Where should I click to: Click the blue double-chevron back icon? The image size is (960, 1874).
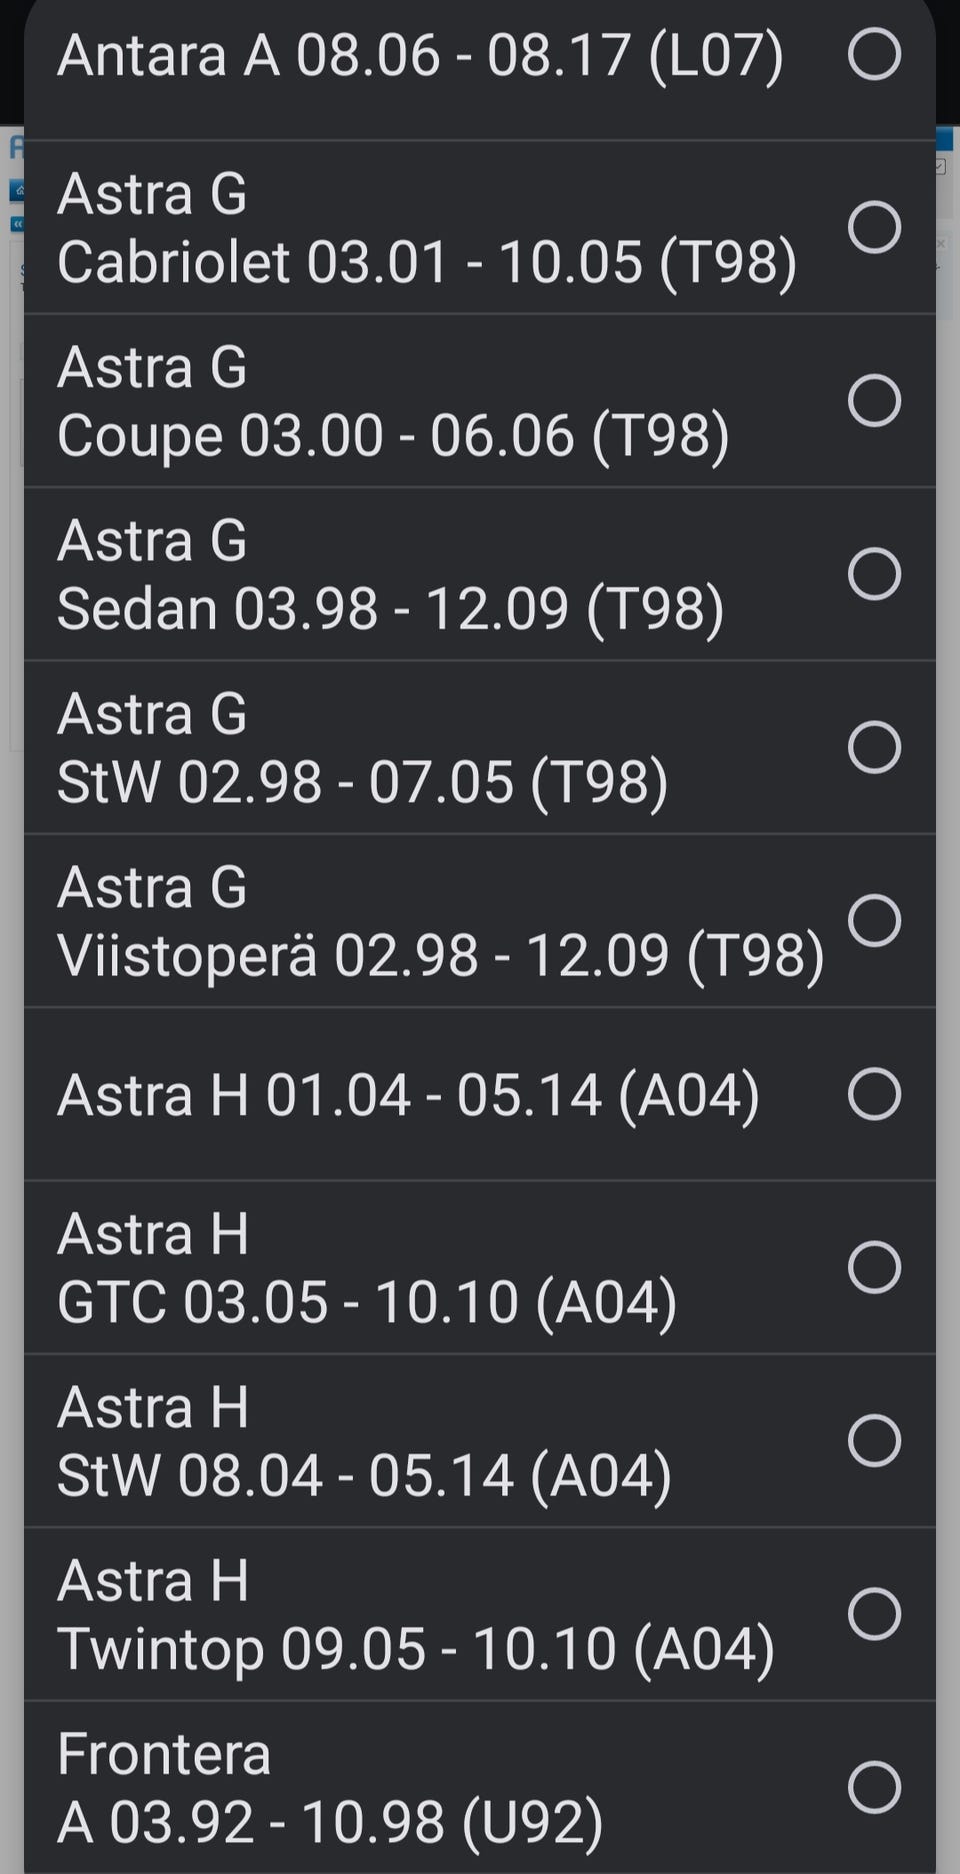click(x=17, y=224)
